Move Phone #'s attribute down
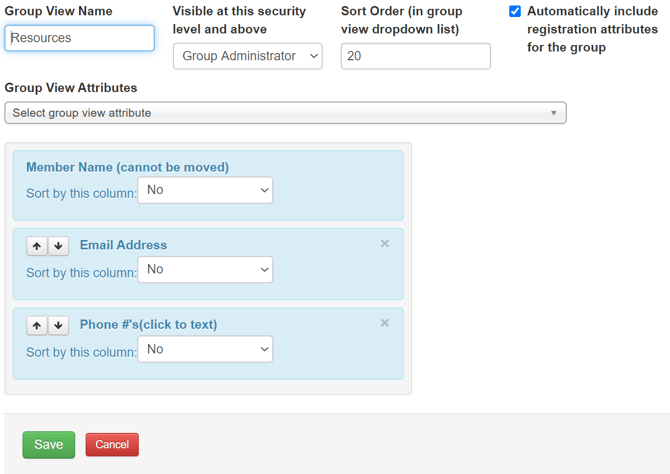This screenshot has height=474, width=670. tap(59, 326)
